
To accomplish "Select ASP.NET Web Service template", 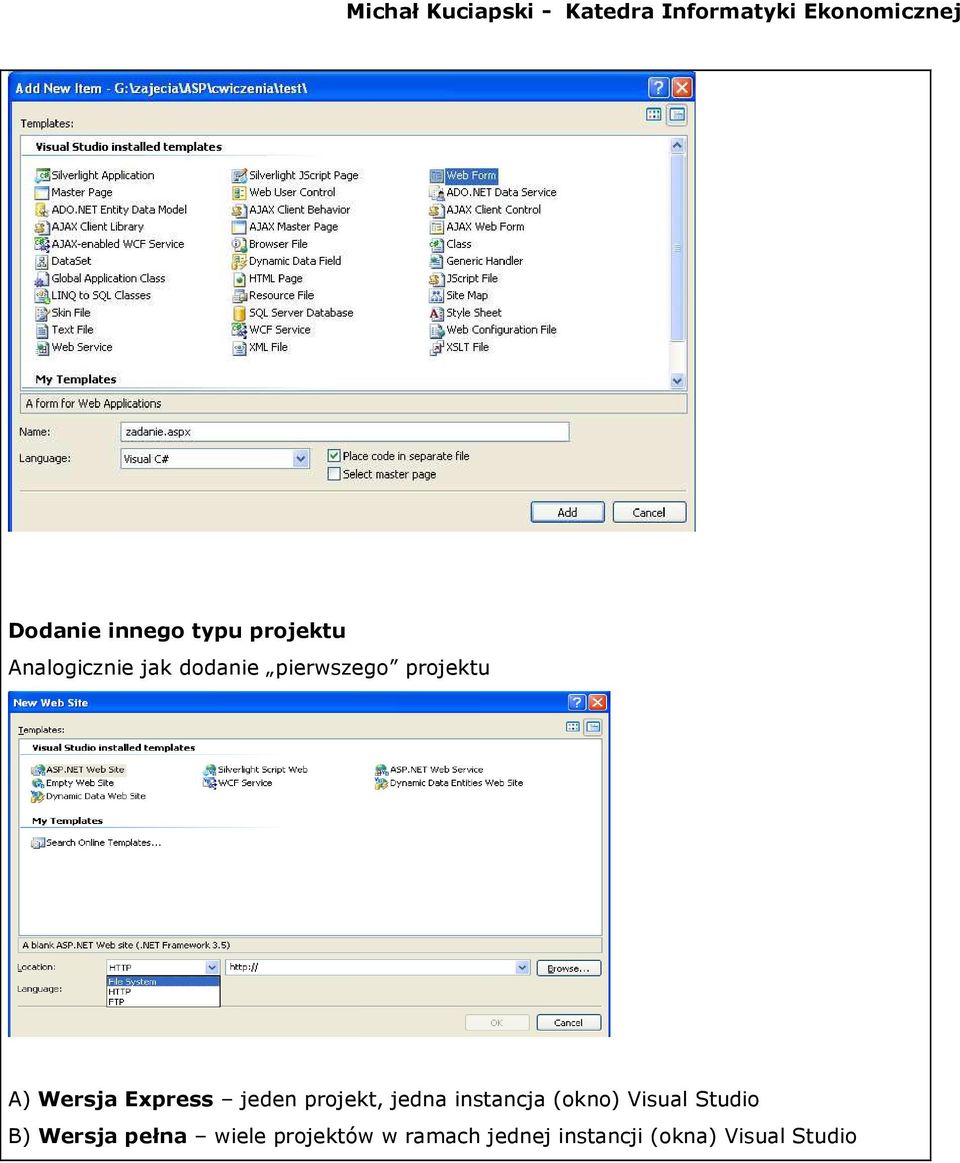I will coord(430,770).
